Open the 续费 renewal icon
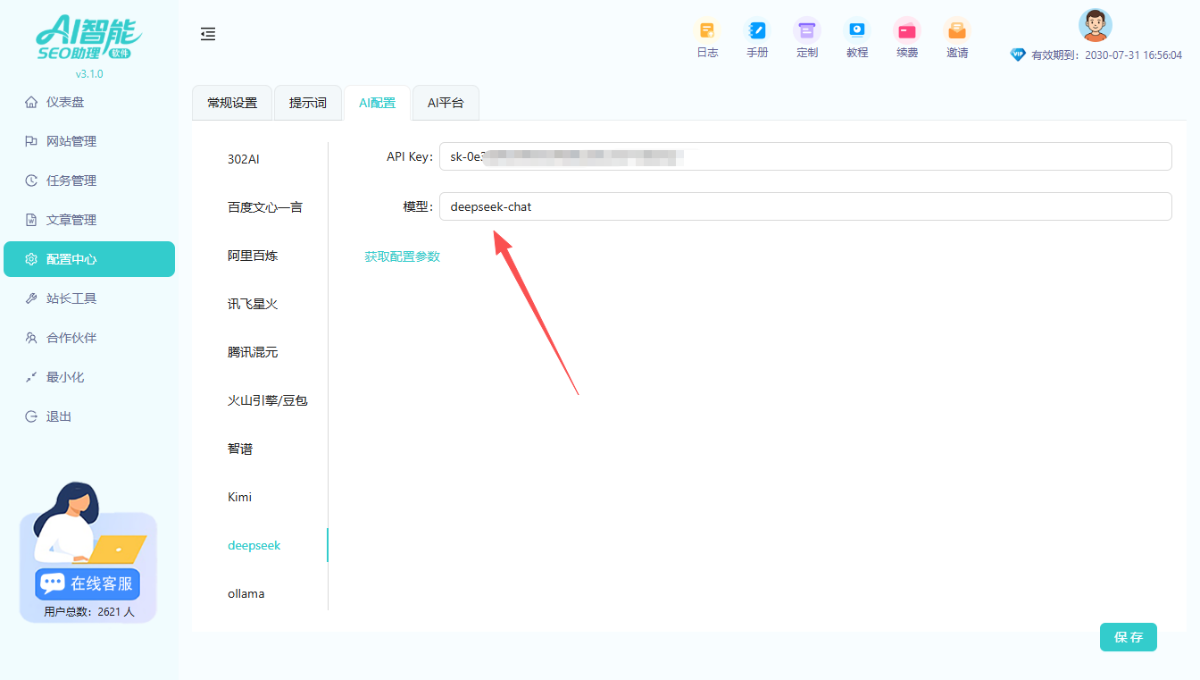 point(907,30)
